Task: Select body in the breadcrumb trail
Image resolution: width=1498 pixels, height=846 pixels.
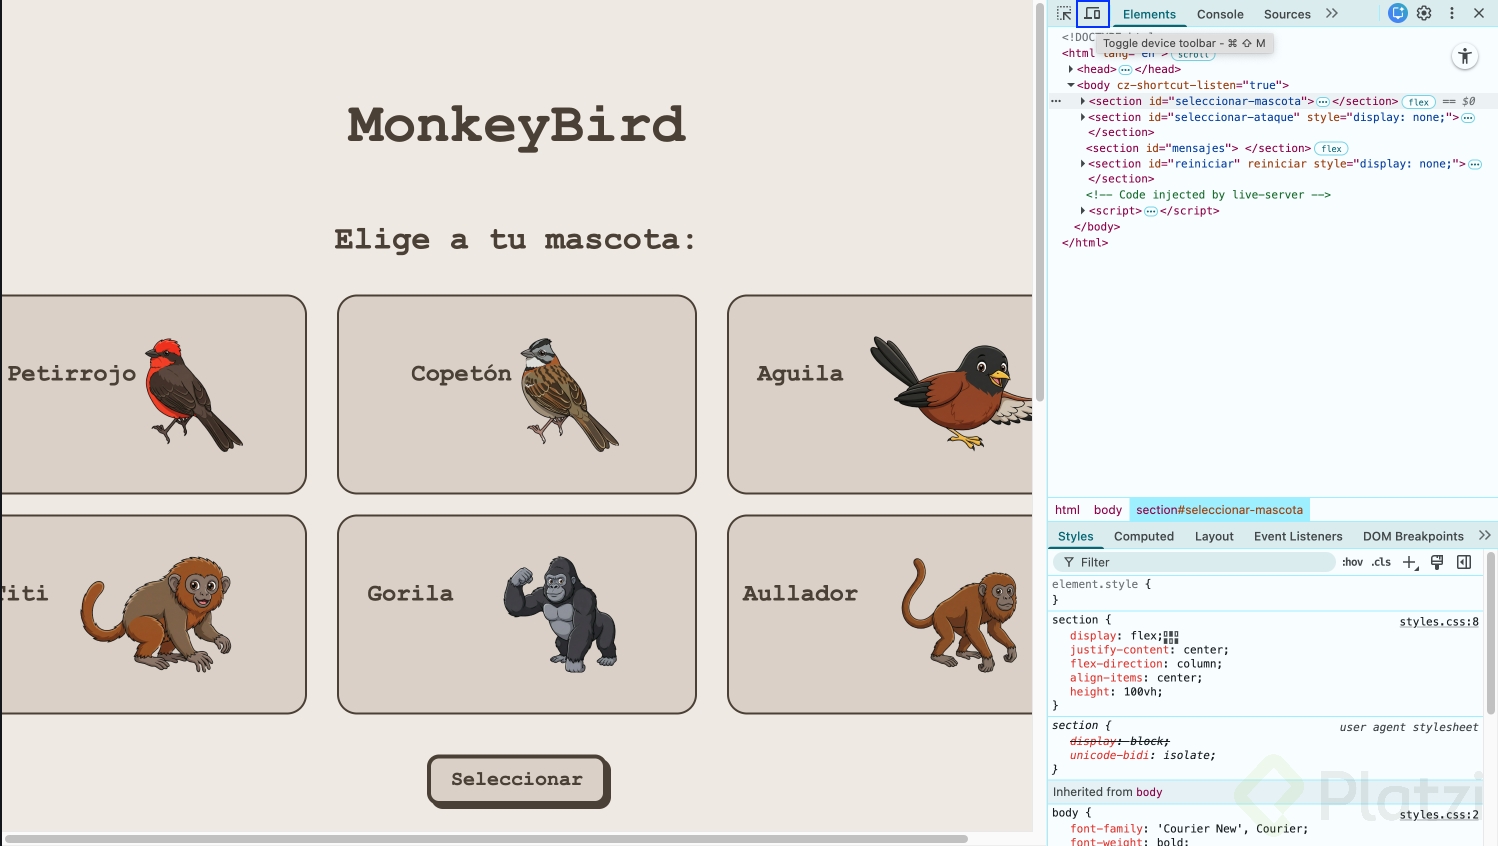Action: (x=1108, y=510)
